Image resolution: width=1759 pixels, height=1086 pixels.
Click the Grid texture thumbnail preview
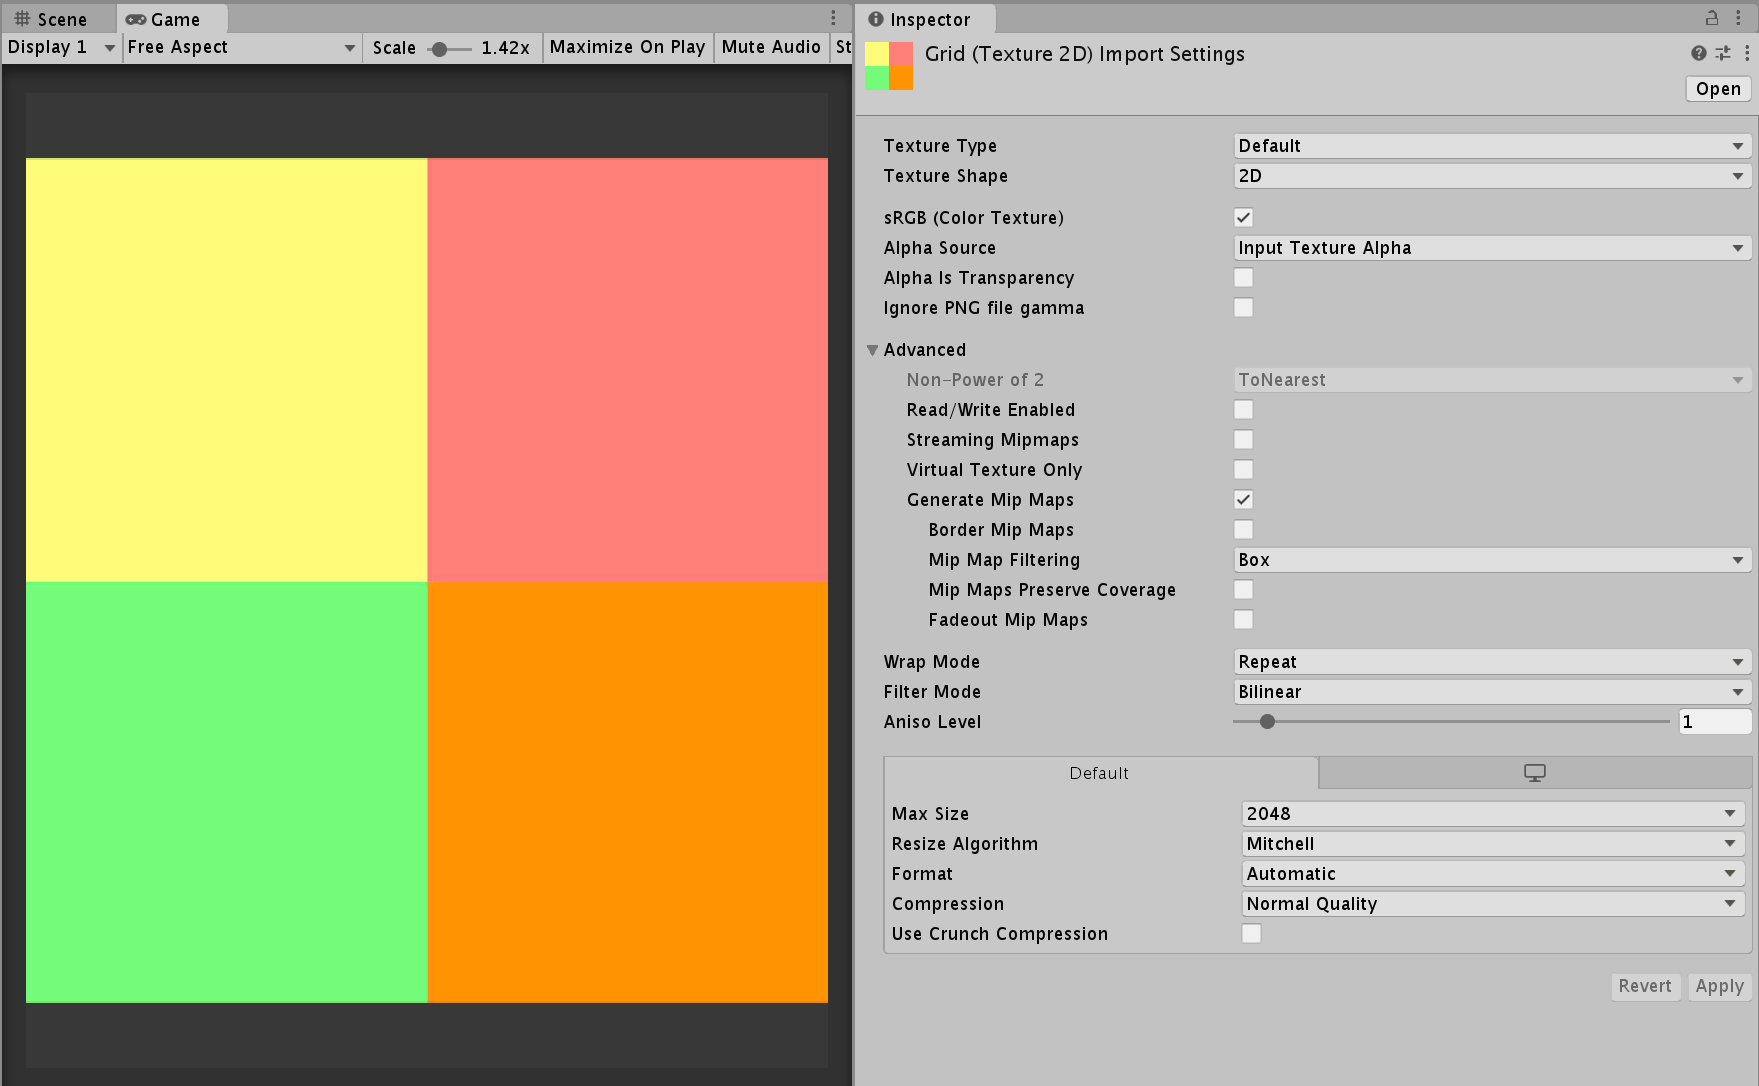click(x=889, y=66)
